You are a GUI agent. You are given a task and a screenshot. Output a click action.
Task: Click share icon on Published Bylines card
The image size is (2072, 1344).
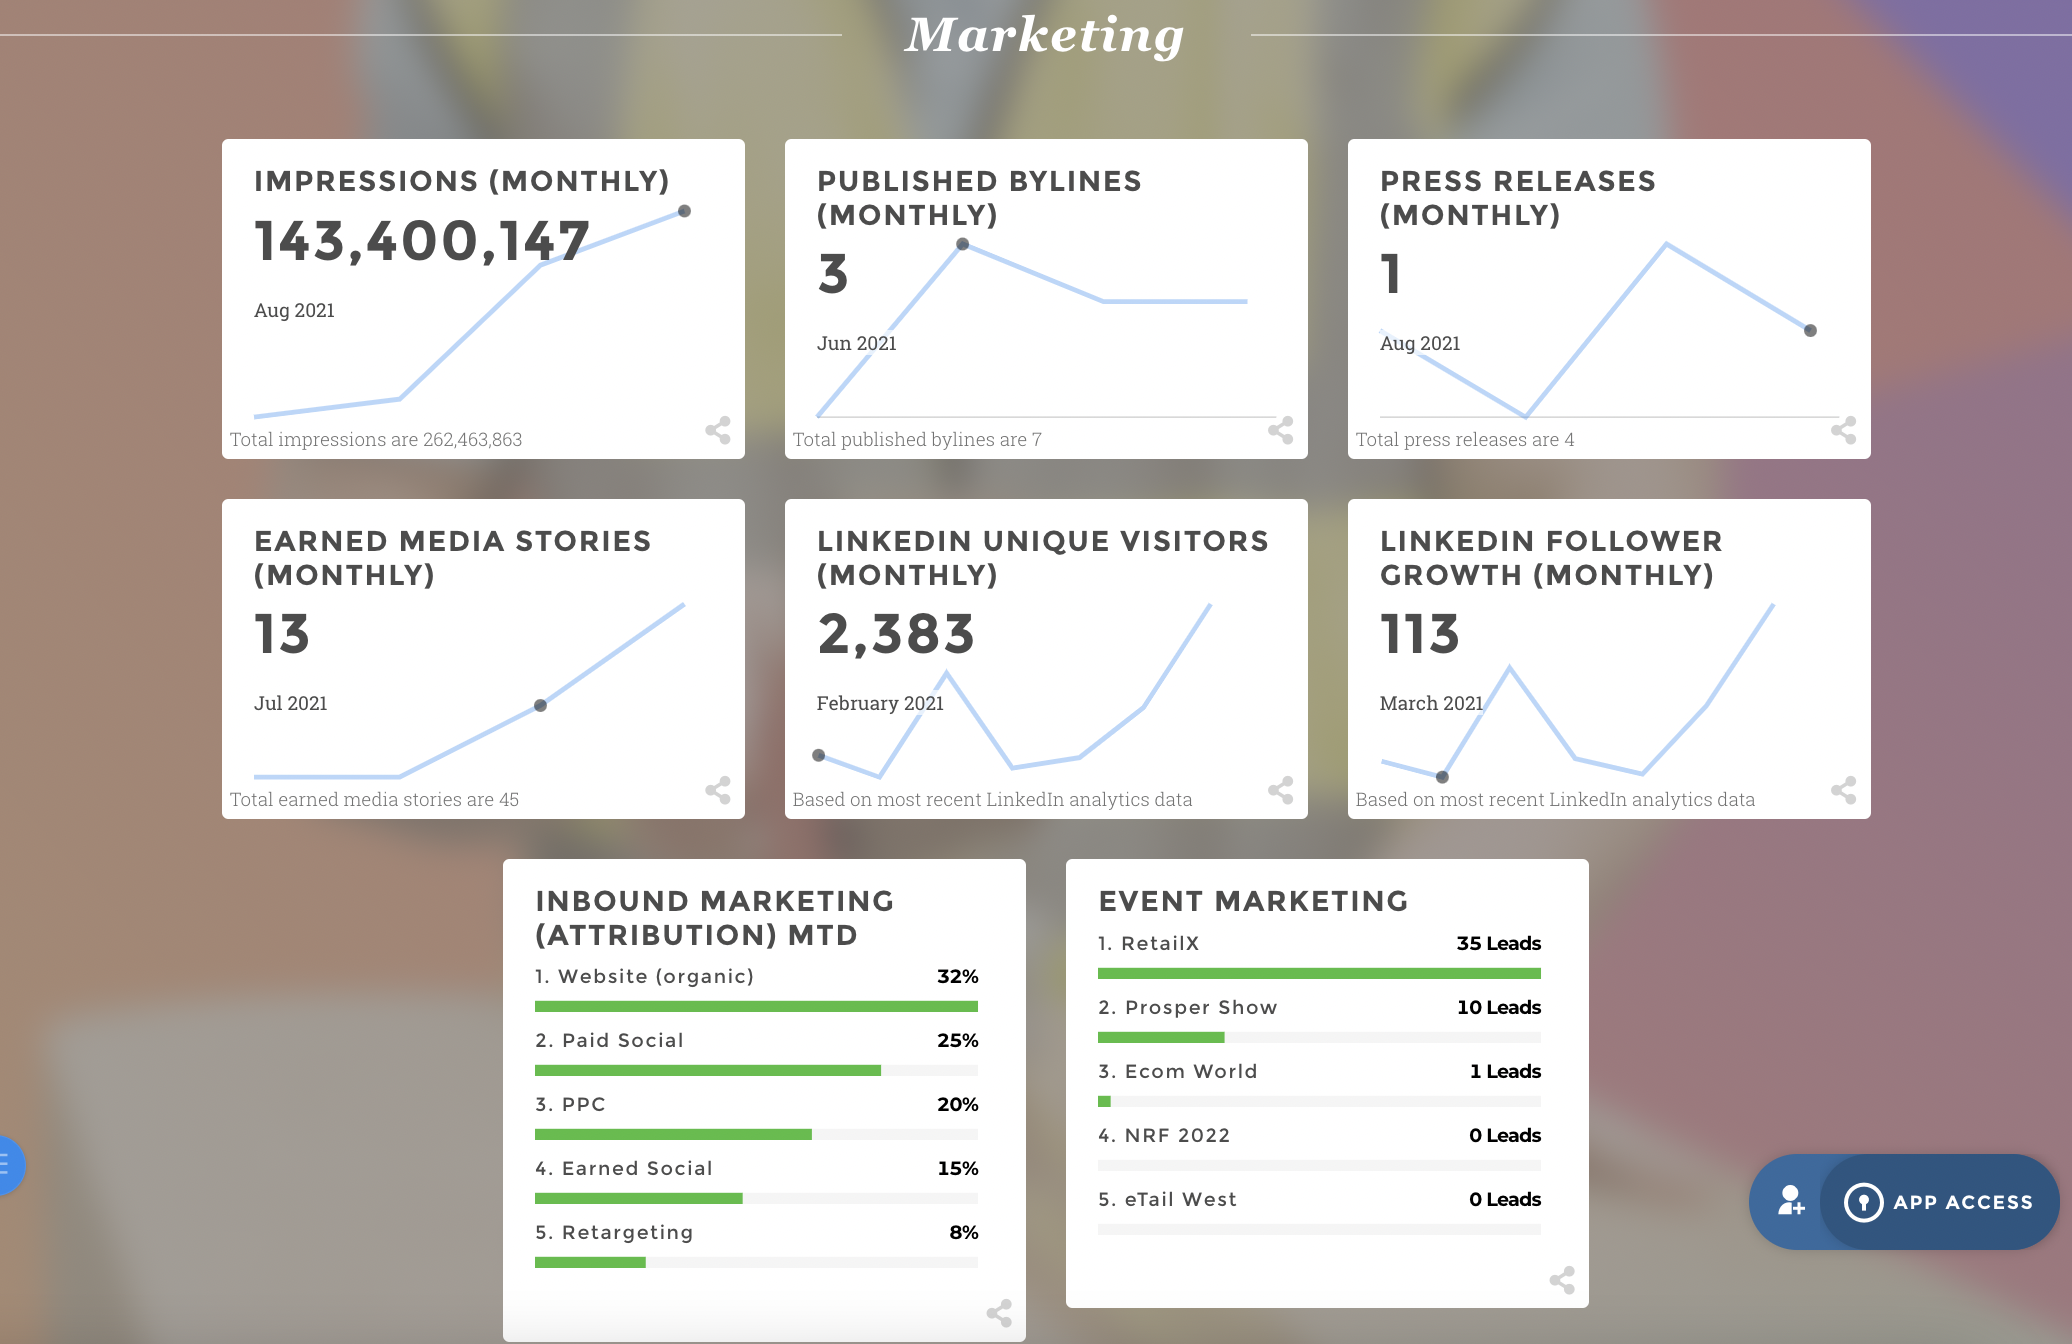pos(1281,431)
